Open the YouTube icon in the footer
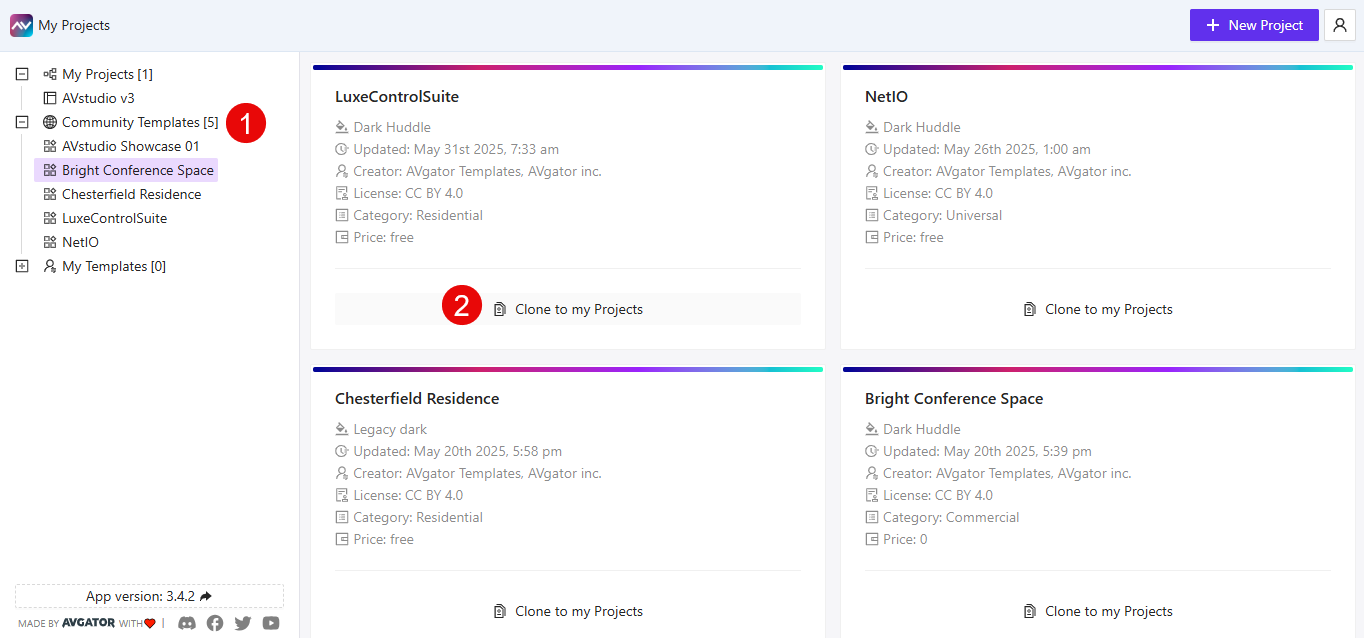1364x638 pixels. [270, 622]
